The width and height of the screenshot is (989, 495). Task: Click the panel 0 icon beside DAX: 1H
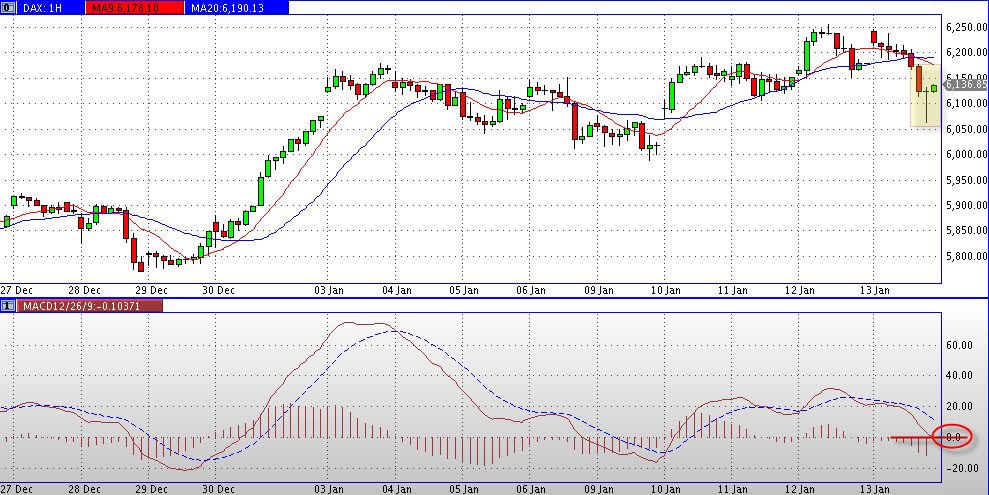7,6
